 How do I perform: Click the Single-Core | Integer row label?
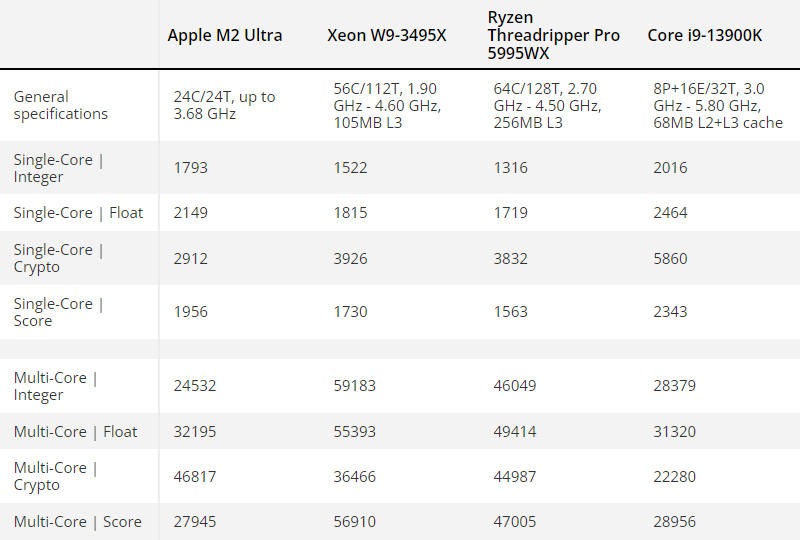pos(59,168)
